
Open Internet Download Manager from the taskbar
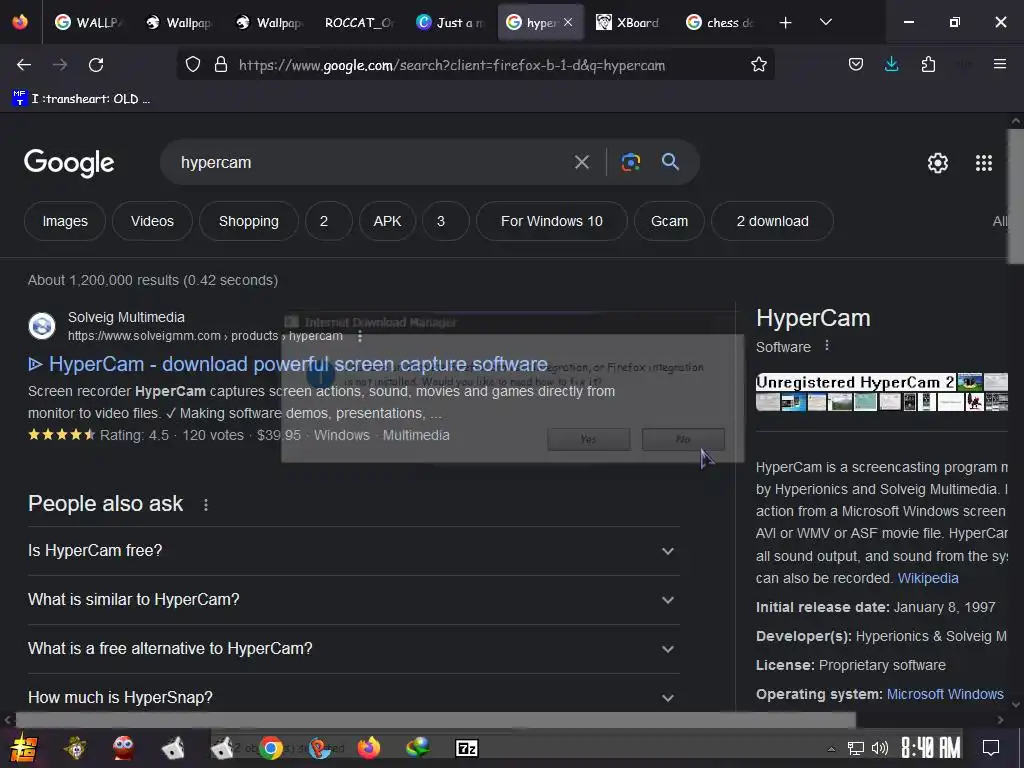(x=417, y=748)
